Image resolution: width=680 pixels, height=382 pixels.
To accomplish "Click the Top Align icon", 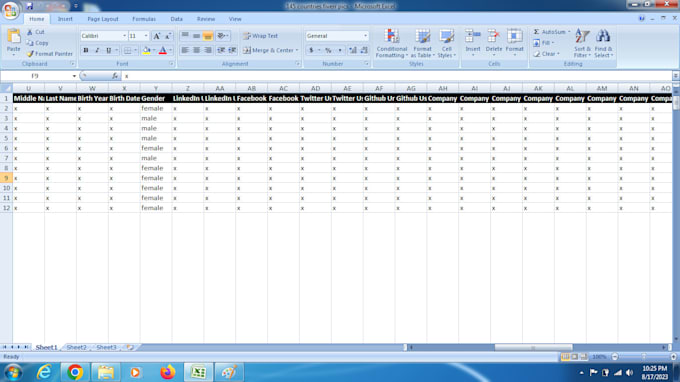I will (x=185, y=36).
